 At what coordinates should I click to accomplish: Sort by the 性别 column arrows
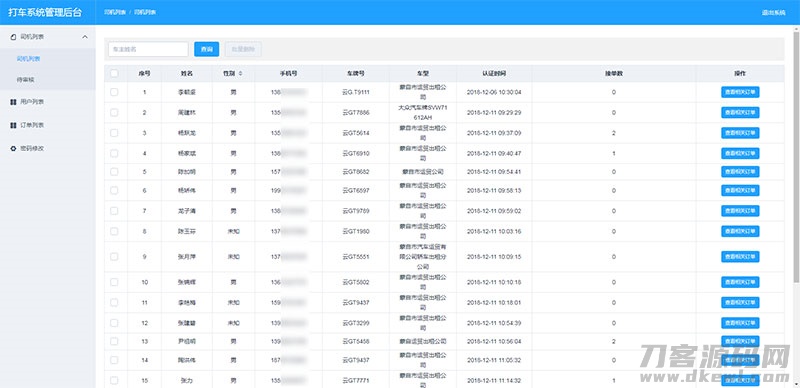pos(240,74)
